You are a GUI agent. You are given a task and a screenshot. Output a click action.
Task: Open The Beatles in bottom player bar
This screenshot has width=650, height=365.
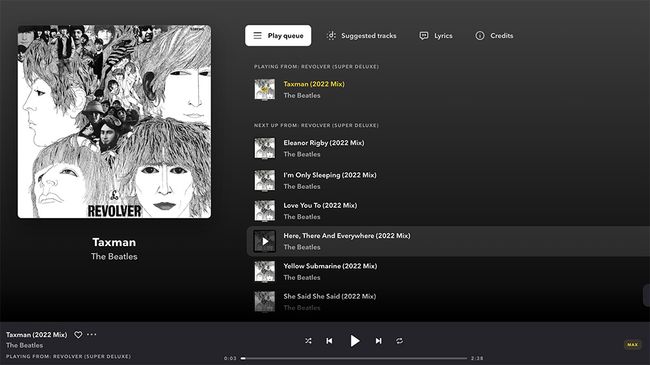coord(24,345)
